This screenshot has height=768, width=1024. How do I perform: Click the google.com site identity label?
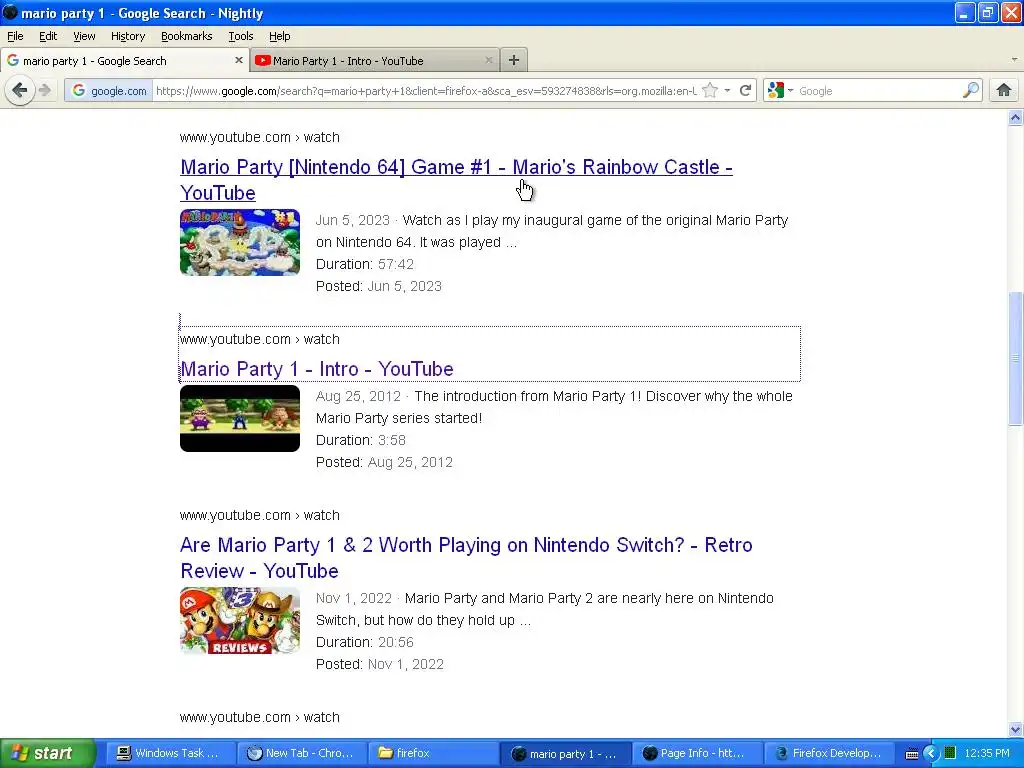click(118, 91)
